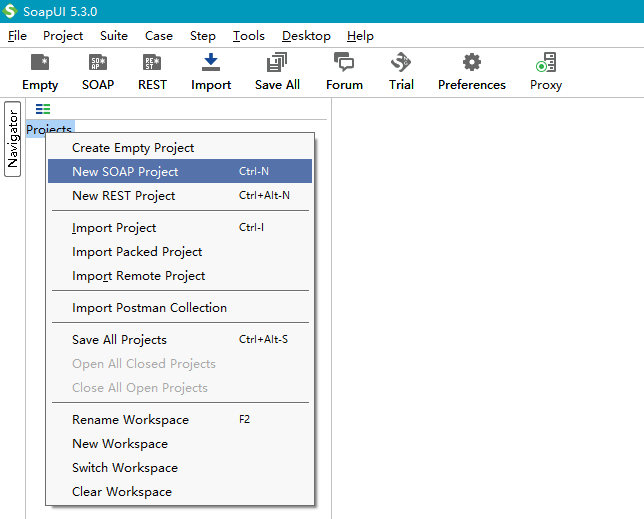This screenshot has width=644, height=519.
Task: Choose Import Packed Project
Action: [180, 251]
